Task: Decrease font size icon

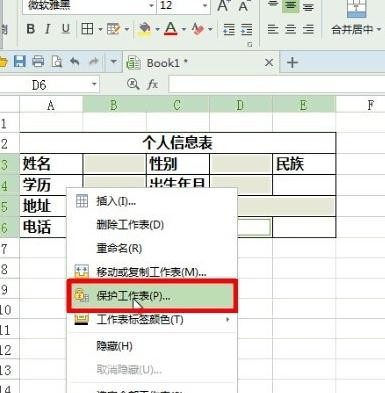Action: coord(244,6)
